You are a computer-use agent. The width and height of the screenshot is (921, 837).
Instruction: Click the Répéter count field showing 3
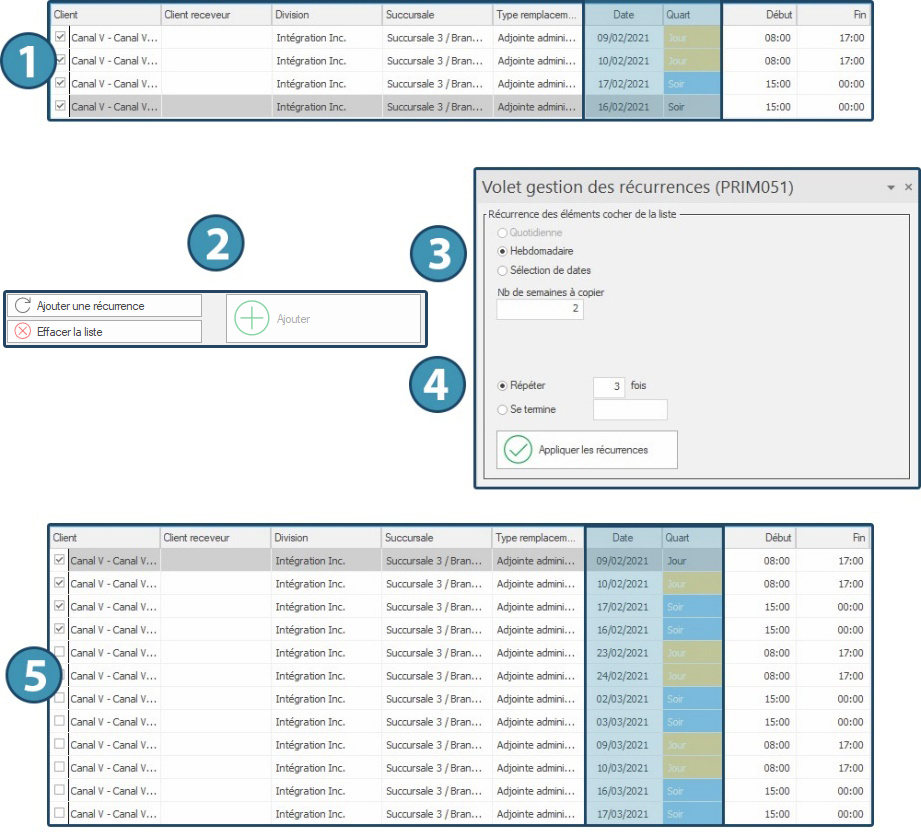[609, 386]
